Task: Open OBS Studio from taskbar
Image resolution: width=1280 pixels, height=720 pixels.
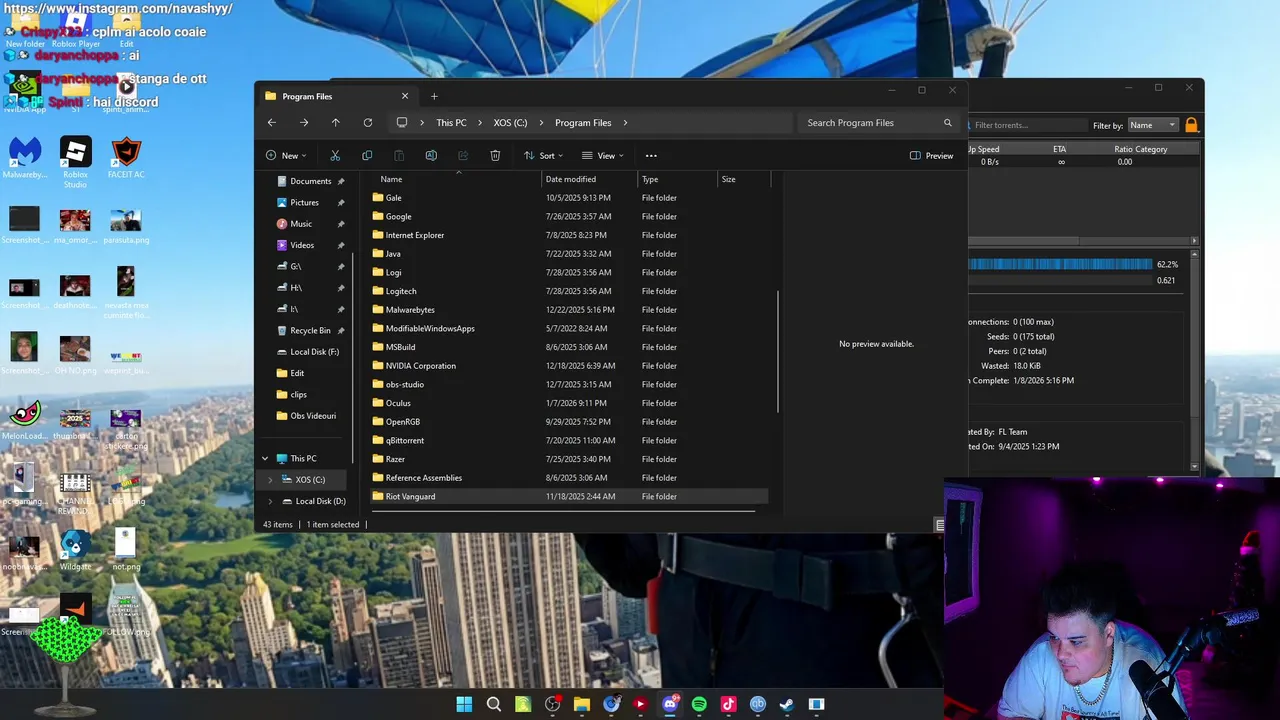Action: coord(552,704)
